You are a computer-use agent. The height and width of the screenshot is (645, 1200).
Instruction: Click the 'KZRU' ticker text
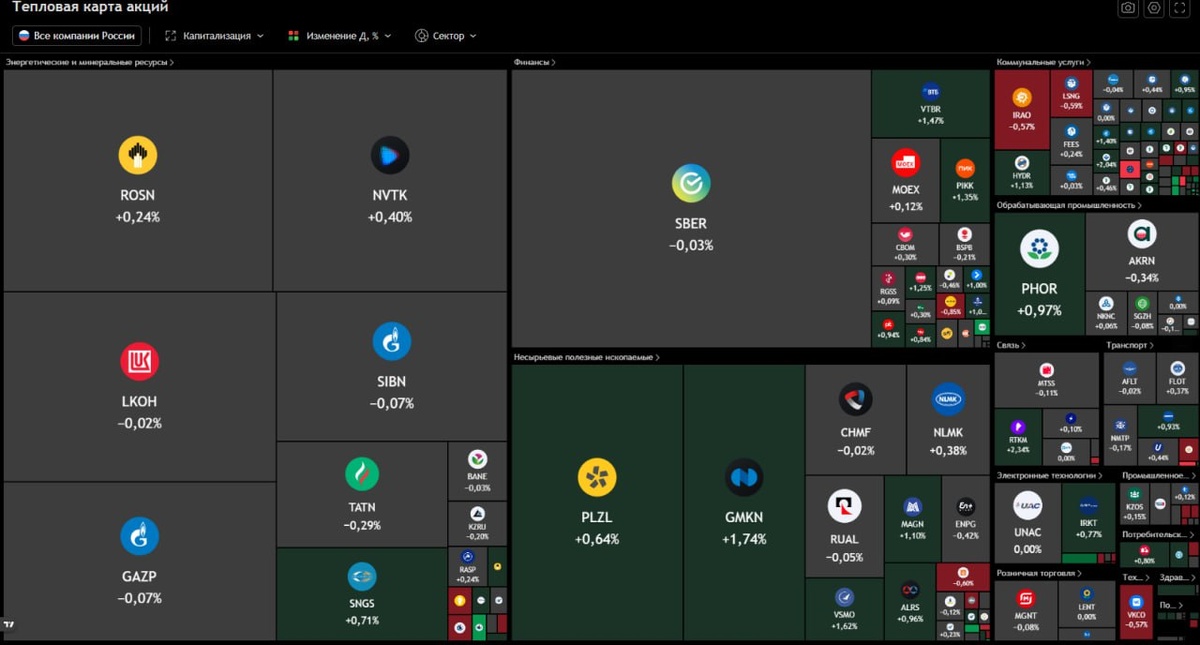click(x=478, y=526)
